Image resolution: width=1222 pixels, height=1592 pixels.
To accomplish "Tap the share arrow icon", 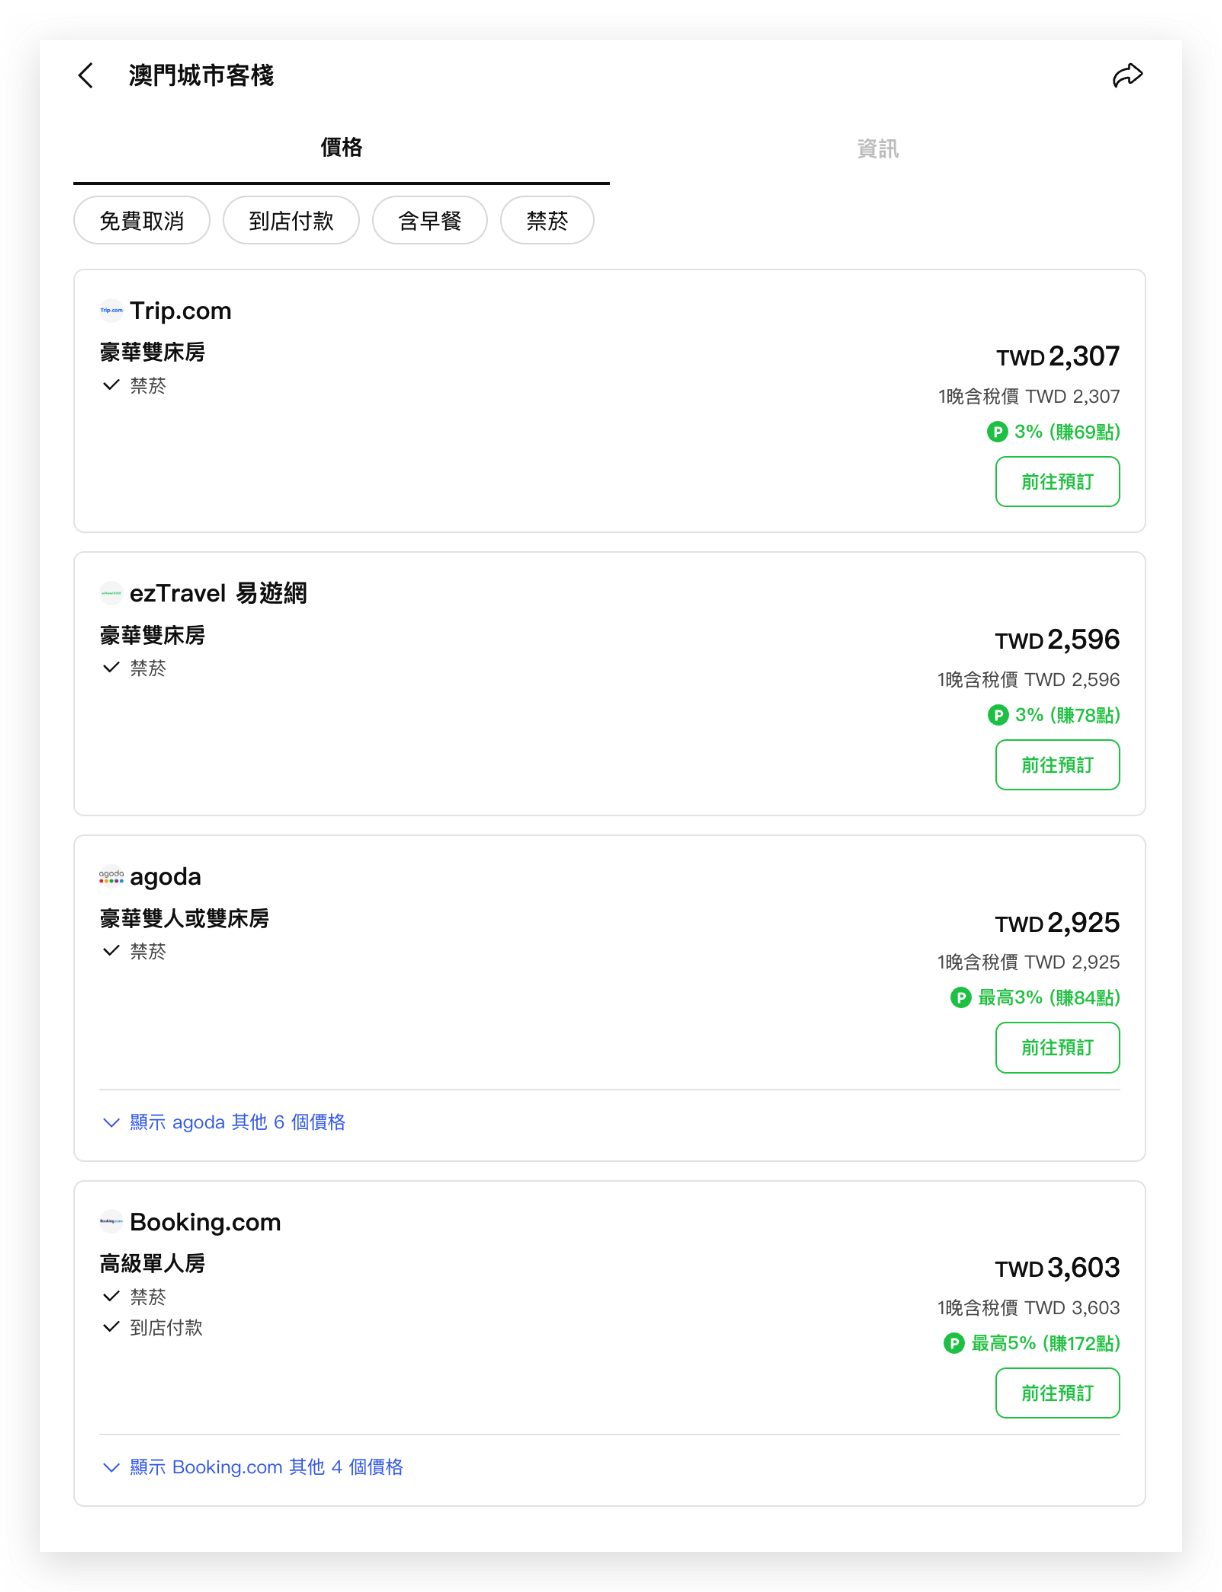I will click(x=1127, y=76).
